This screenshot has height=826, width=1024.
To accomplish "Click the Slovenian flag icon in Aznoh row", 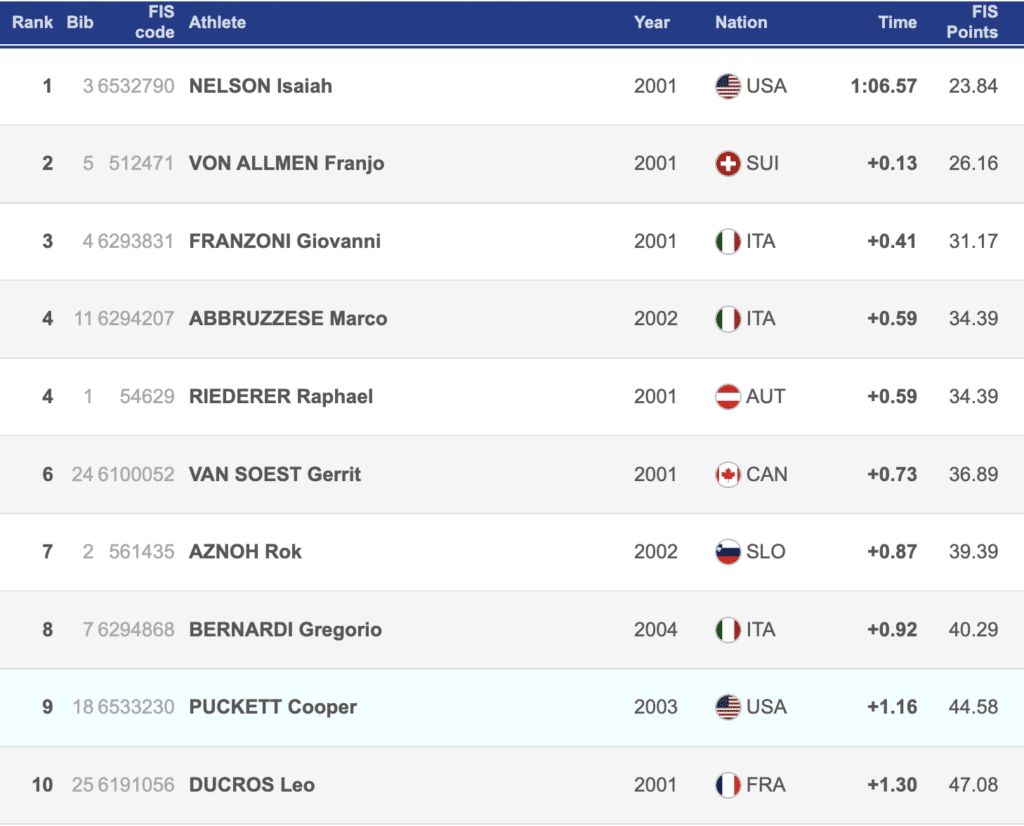I will tap(728, 551).
